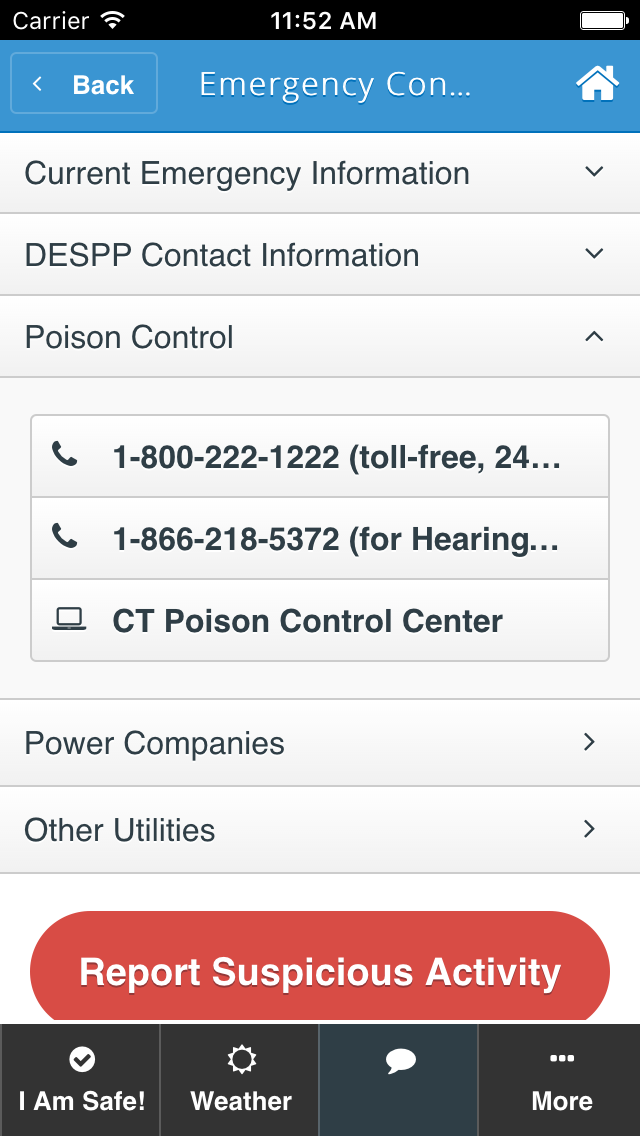Tap the Home icon in the navigation bar
The height and width of the screenshot is (1136, 640).
pyautogui.click(x=597, y=84)
